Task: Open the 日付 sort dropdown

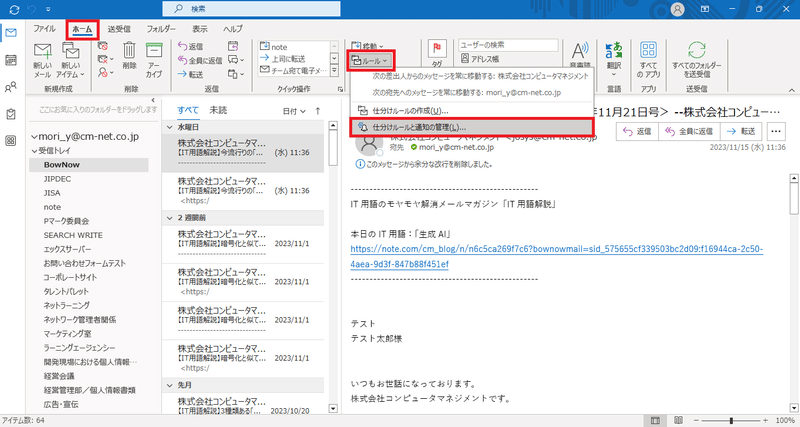Action: tap(294, 111)
